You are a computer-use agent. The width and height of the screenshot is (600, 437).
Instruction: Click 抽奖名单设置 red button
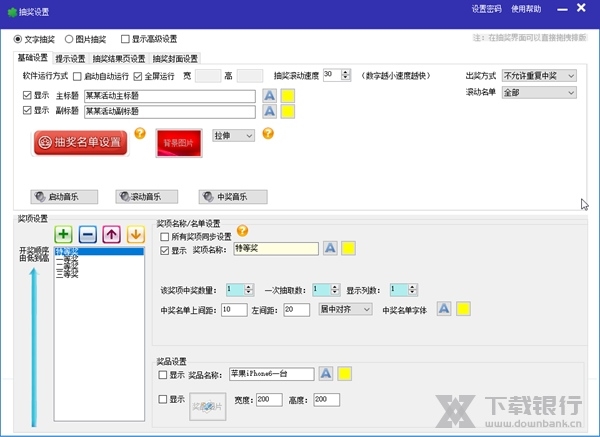(80, 143)
